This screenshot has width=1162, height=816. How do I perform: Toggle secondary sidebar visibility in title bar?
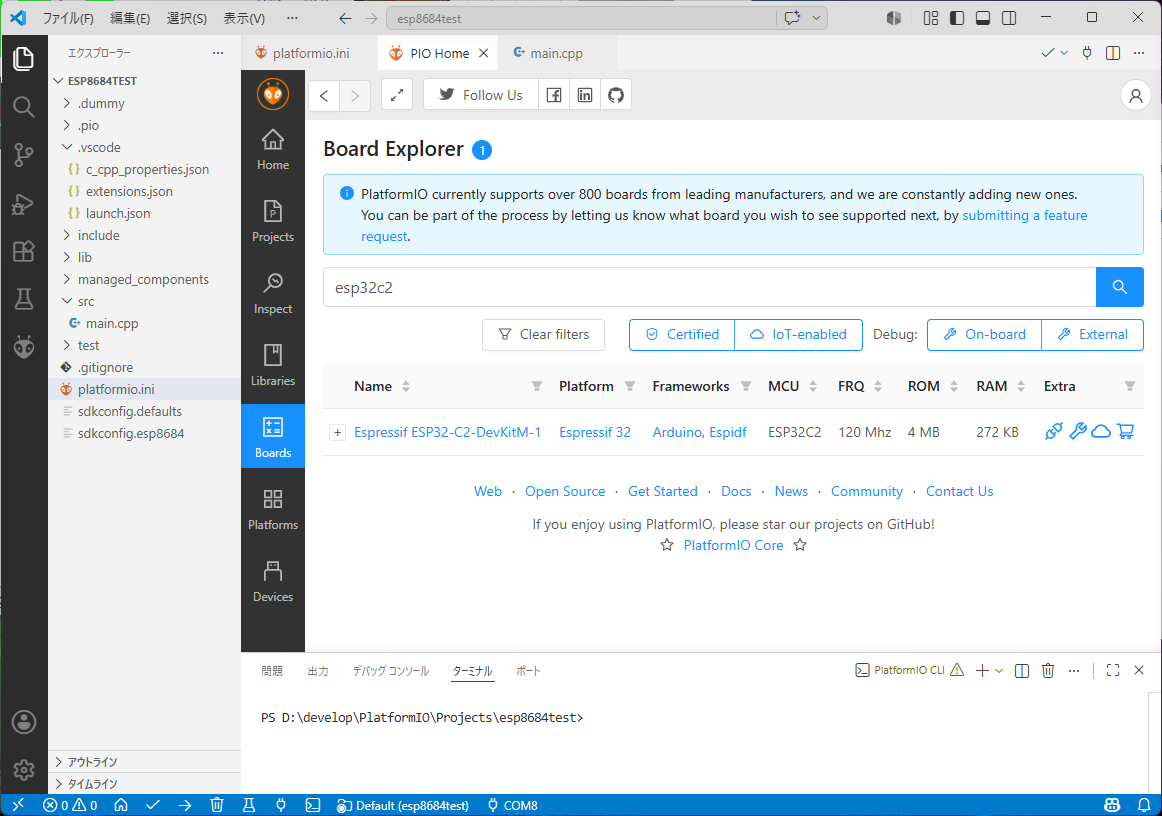point(1009,18)
